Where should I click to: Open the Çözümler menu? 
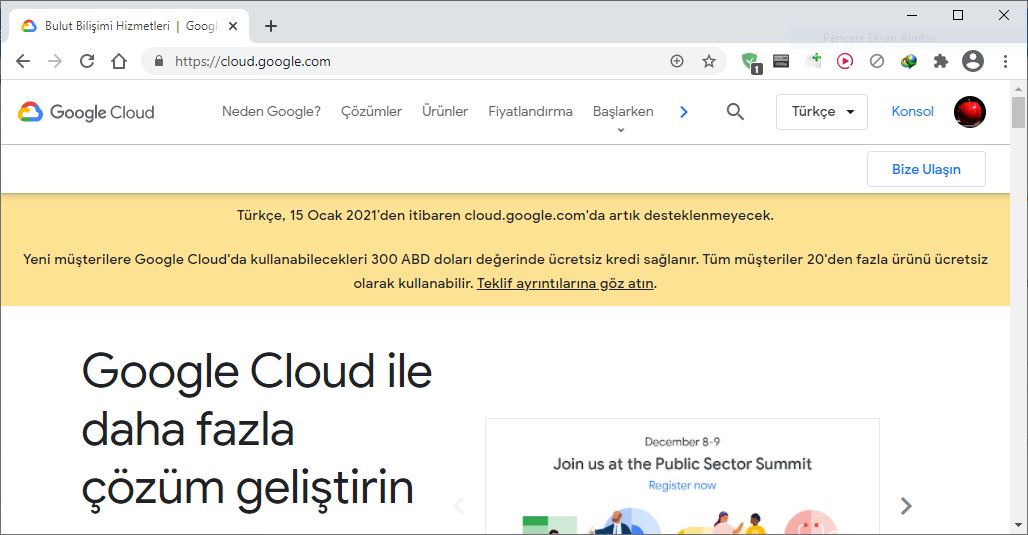pos(371,111)
